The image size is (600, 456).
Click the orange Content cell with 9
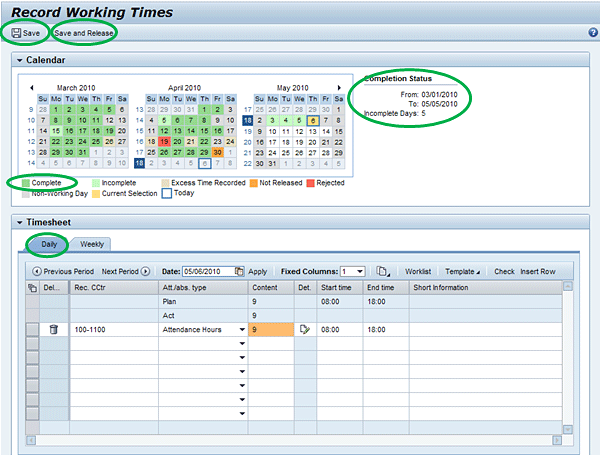271,328
